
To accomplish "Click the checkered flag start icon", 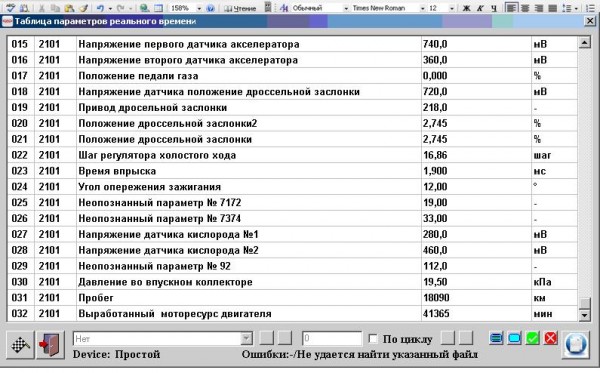I will click(x=20, y=345).
